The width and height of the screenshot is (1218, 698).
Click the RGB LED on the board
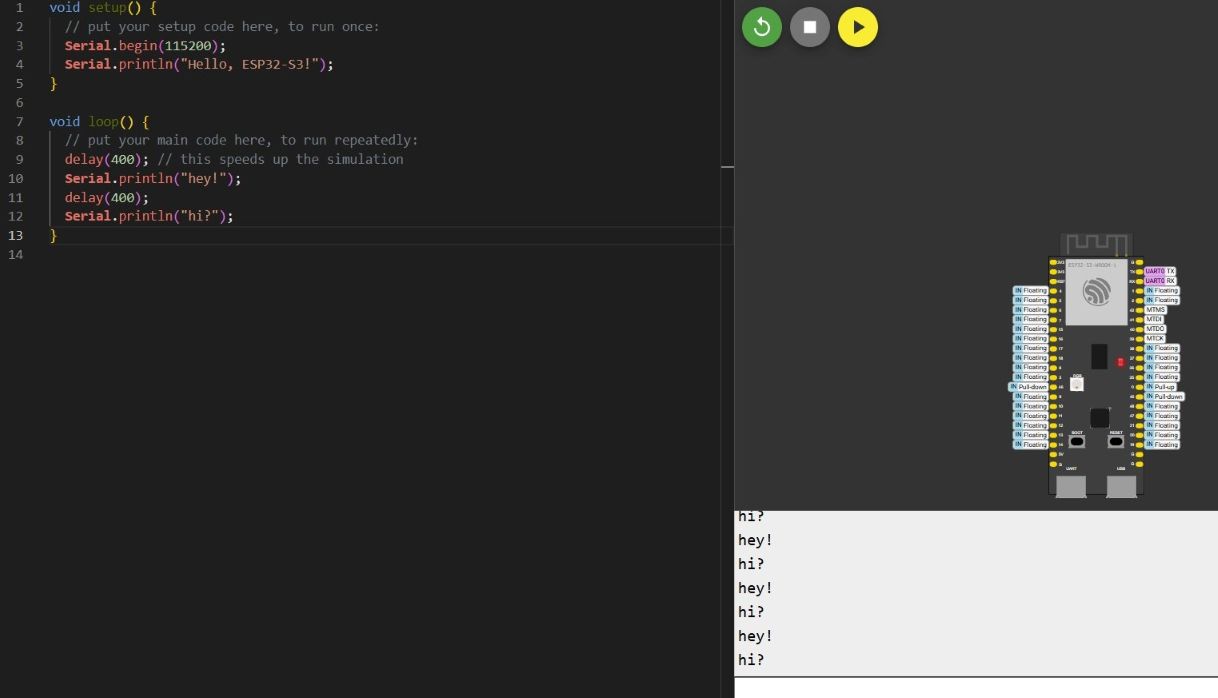click(x=1077, y=384)
